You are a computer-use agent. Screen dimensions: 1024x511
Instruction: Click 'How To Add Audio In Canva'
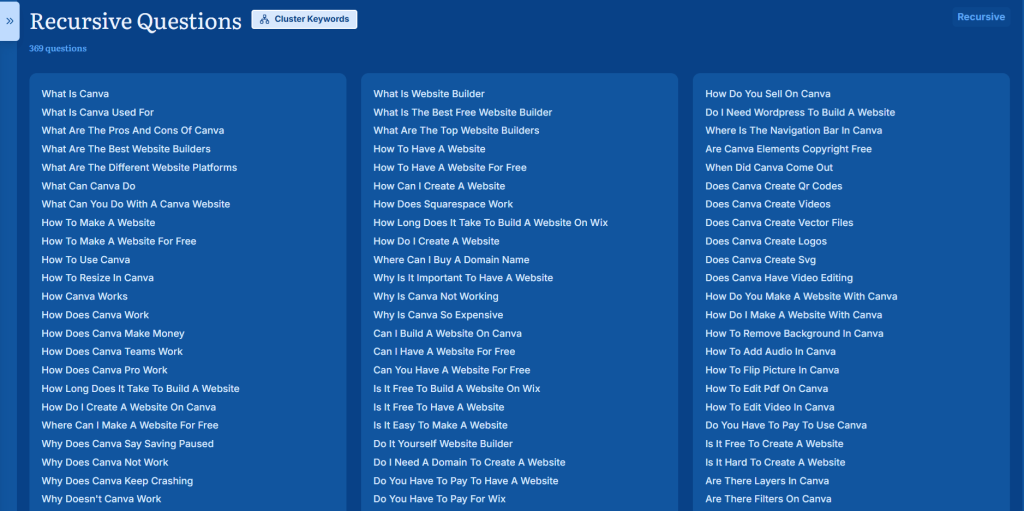coord(771,352)
